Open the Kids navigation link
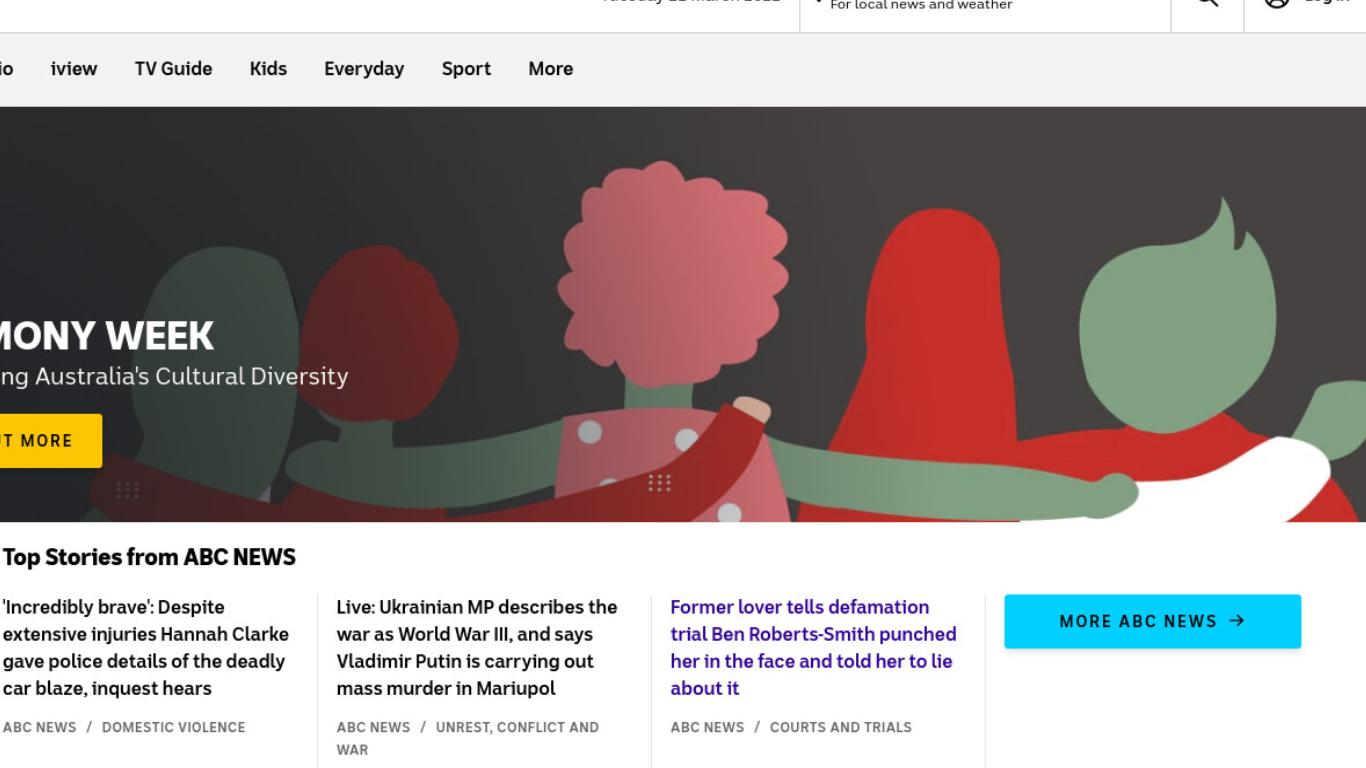1366x768 pixels. (x=268, y=69)
